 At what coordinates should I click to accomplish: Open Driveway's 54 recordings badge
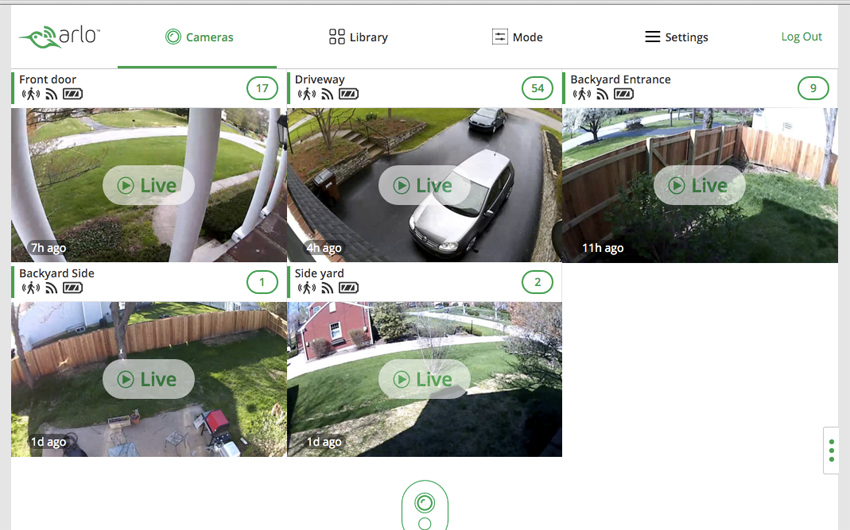coord(537,88)
